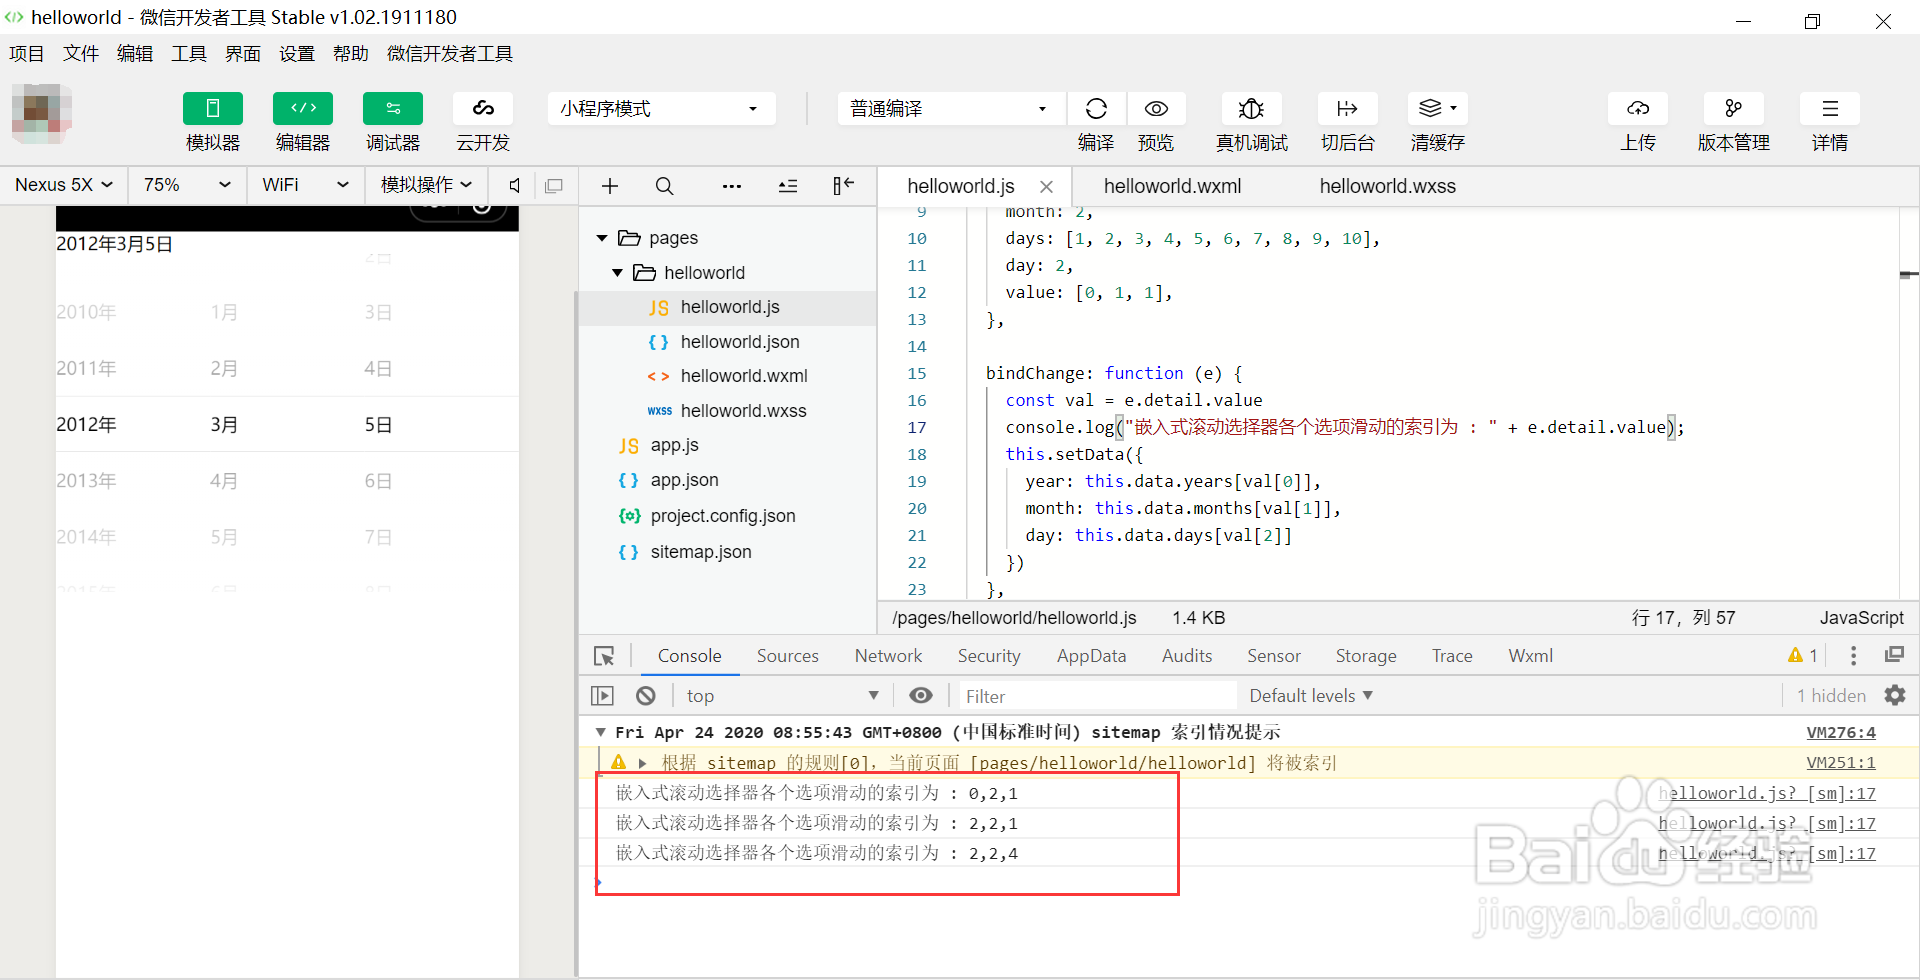Click the detach simulator window icon
Image resolution: width=1920 pixels, height=980 pixels.
pyautogui.click(x=554, y=185)
